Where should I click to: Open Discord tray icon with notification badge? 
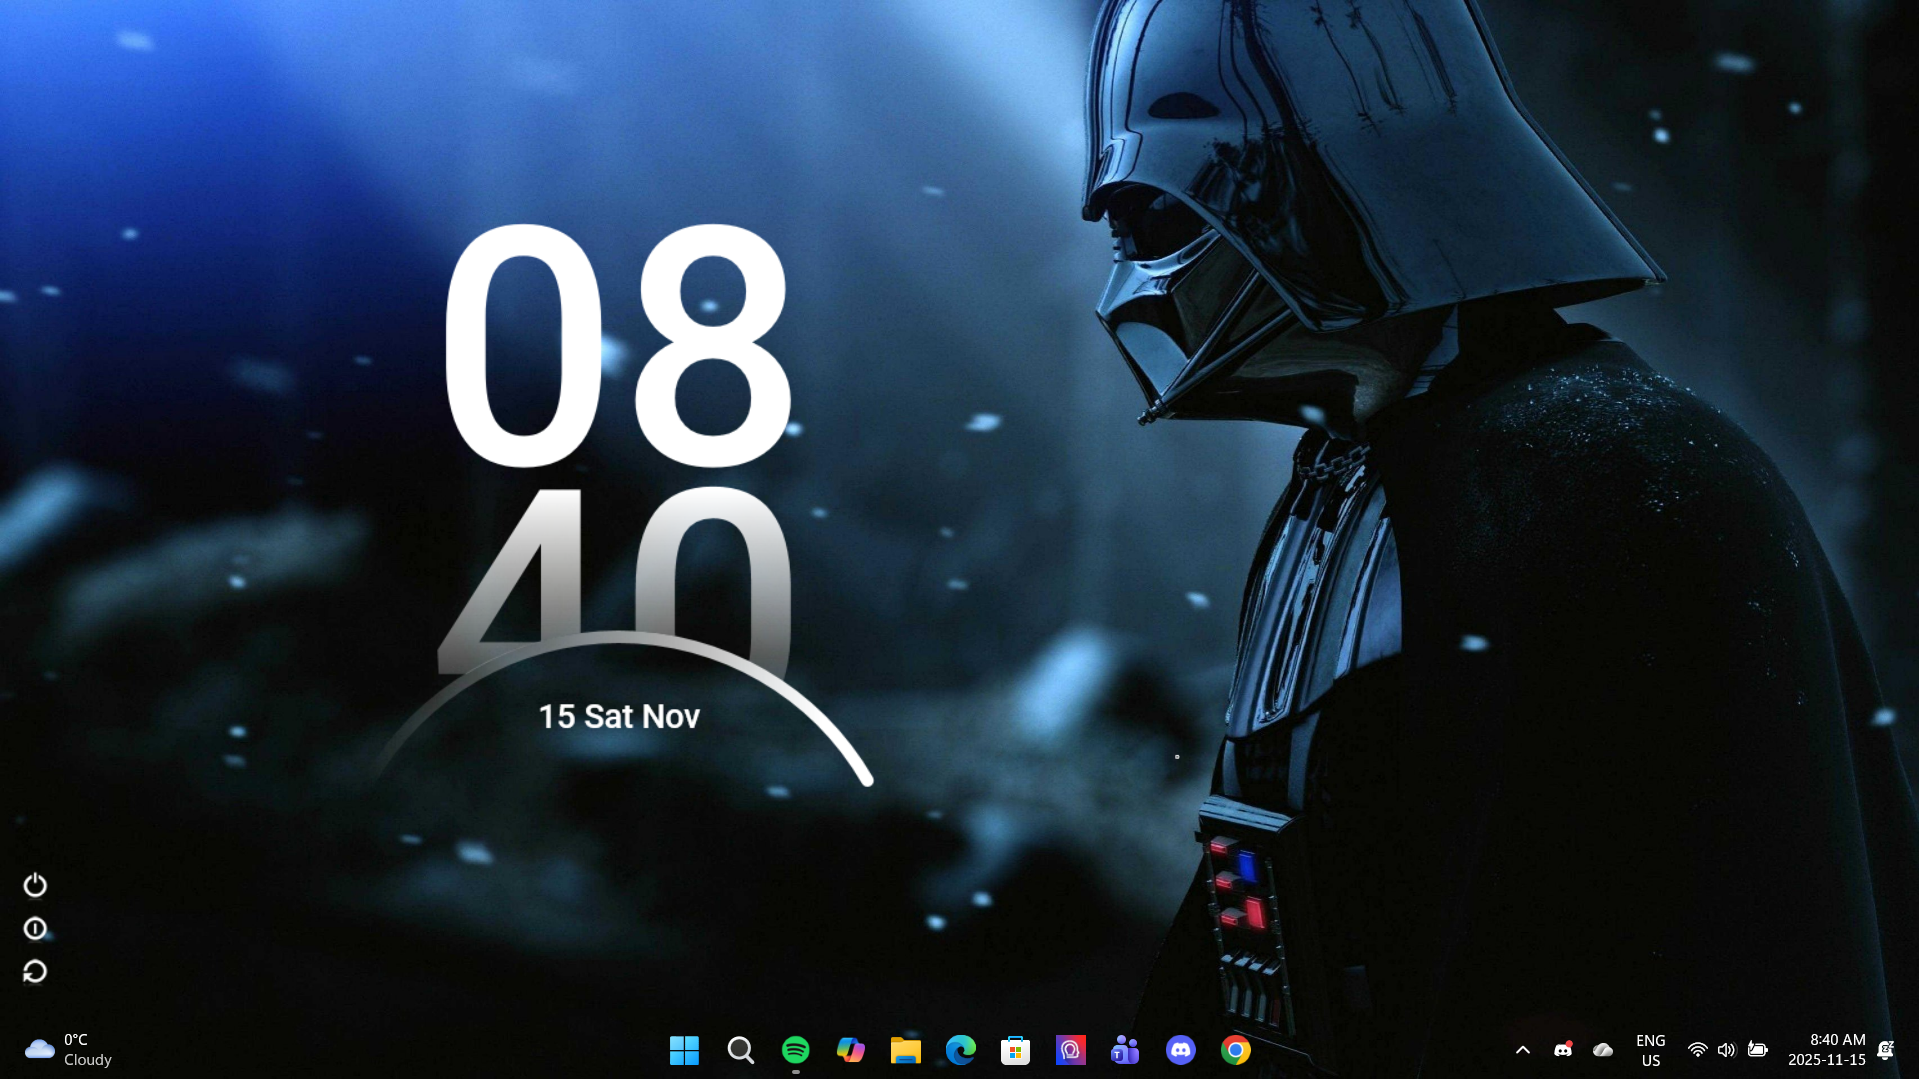click(x=1563, y=1049)
